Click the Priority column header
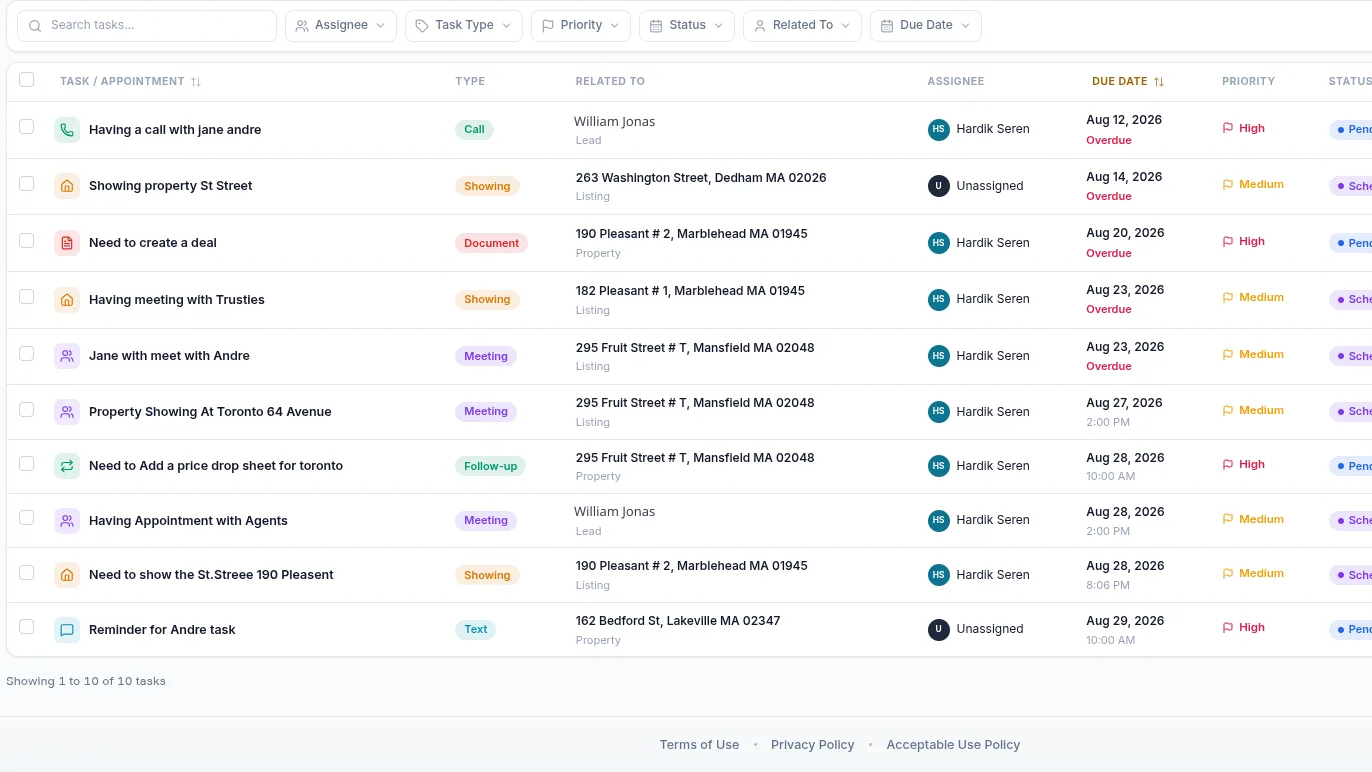Screen dimensions: 1372x772 [1248, 81]
